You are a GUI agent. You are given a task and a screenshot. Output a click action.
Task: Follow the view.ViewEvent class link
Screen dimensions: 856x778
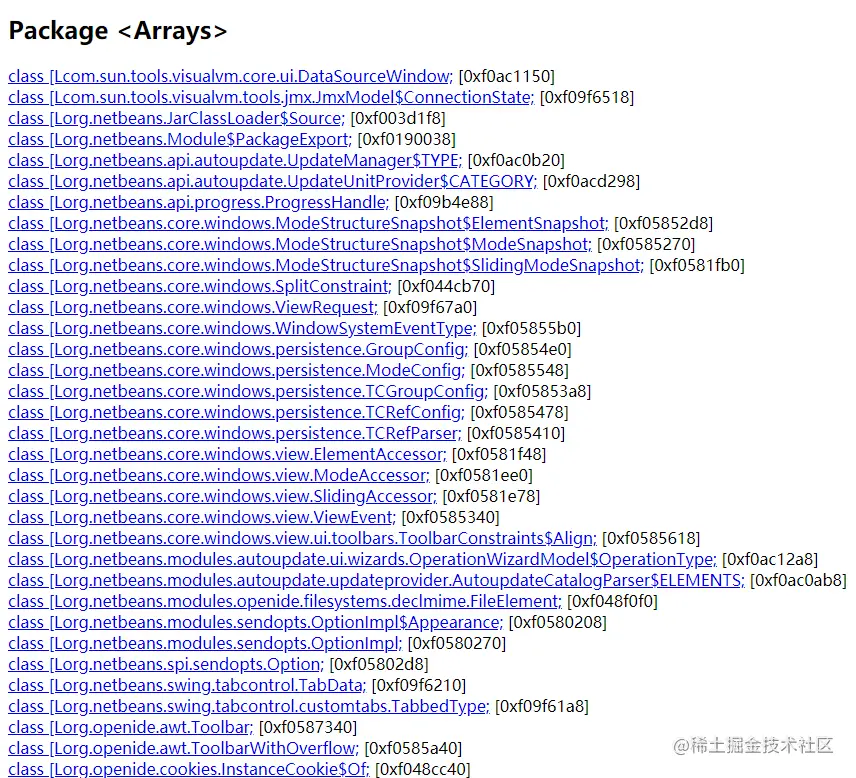pyautogui.click(x=202, y=518)
